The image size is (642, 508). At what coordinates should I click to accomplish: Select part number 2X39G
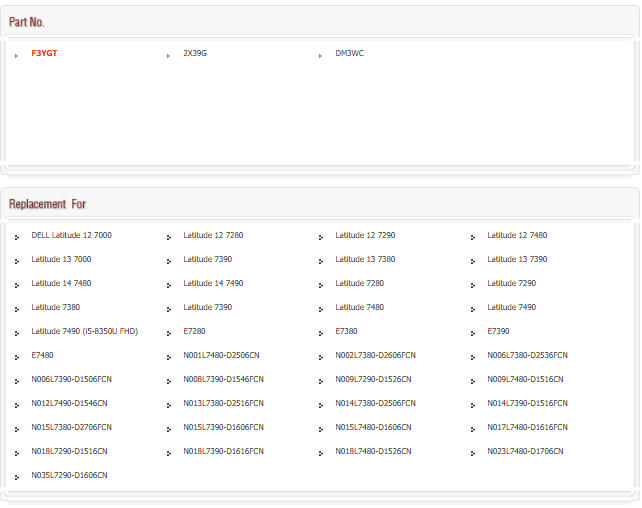[x=195, y=53]
